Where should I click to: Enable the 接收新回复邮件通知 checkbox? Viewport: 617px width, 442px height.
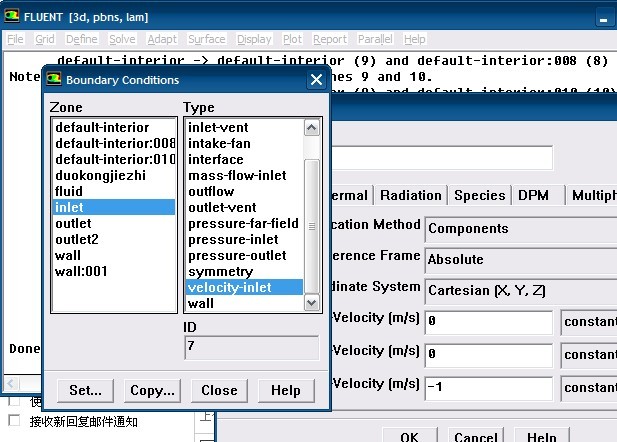click(14, 421)
